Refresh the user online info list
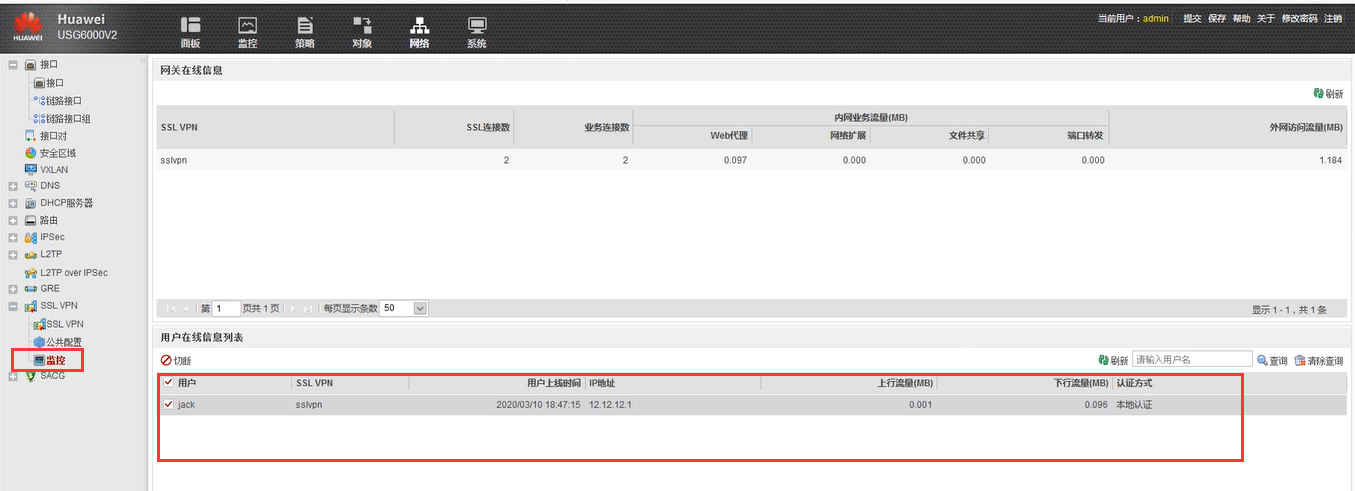1355x491 pixels. coord(1113,360)
